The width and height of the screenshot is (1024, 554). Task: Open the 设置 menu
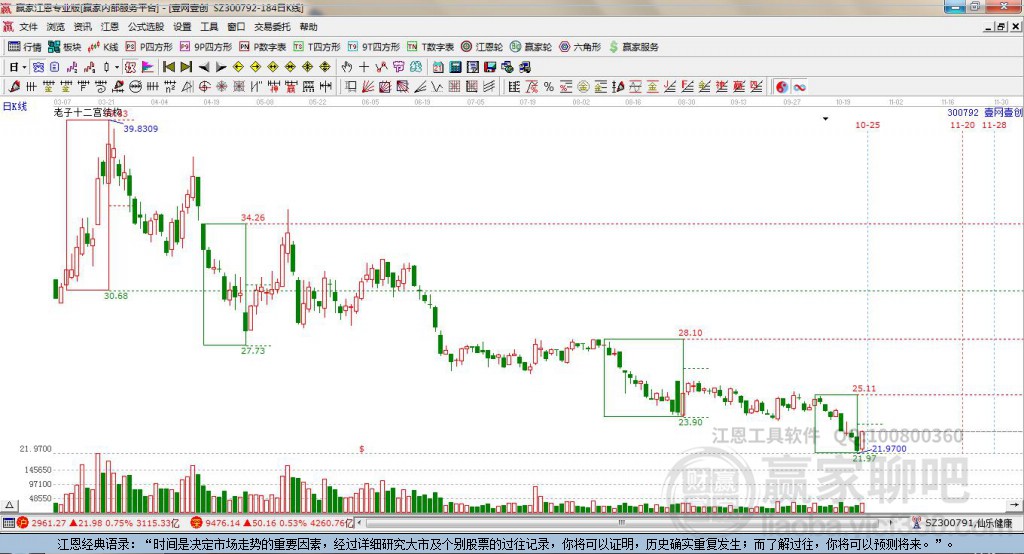tap(182, 27)
